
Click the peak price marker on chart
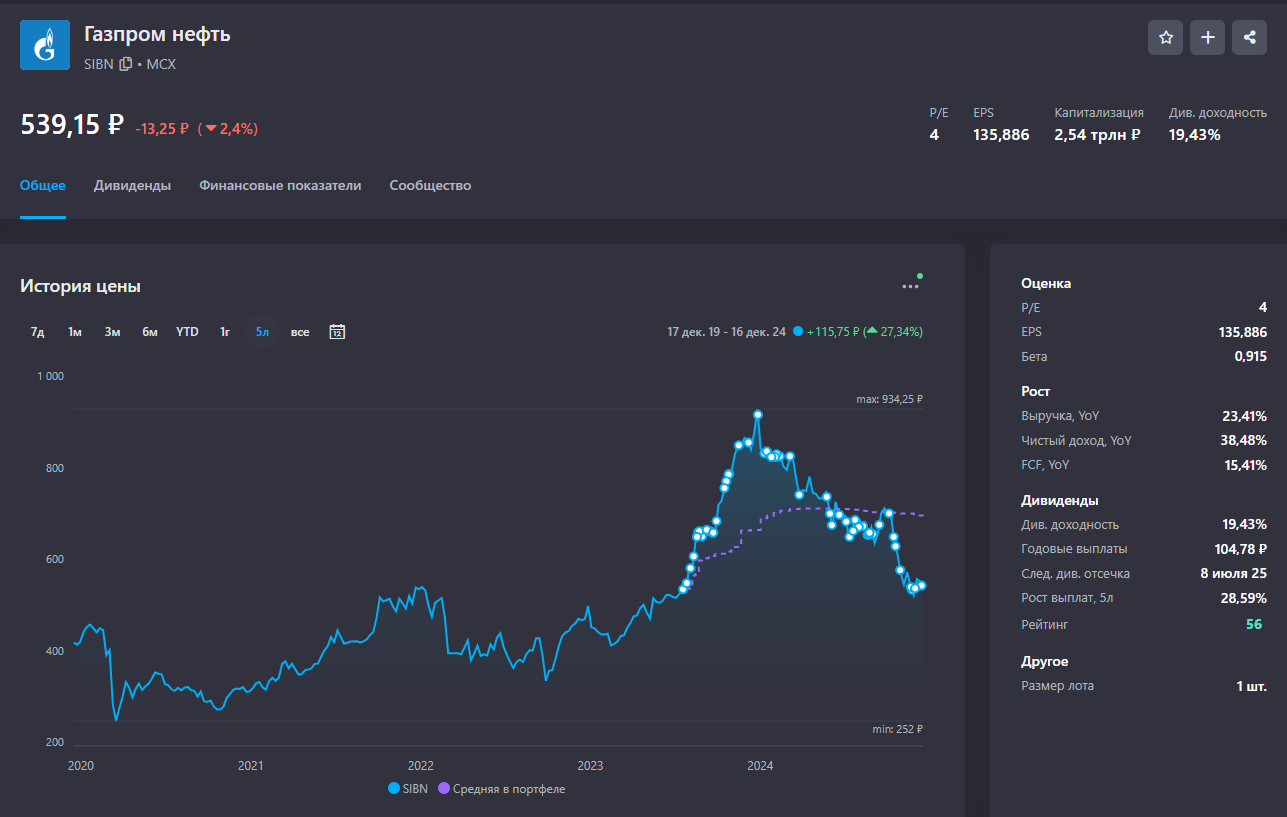tap(758, 414)
